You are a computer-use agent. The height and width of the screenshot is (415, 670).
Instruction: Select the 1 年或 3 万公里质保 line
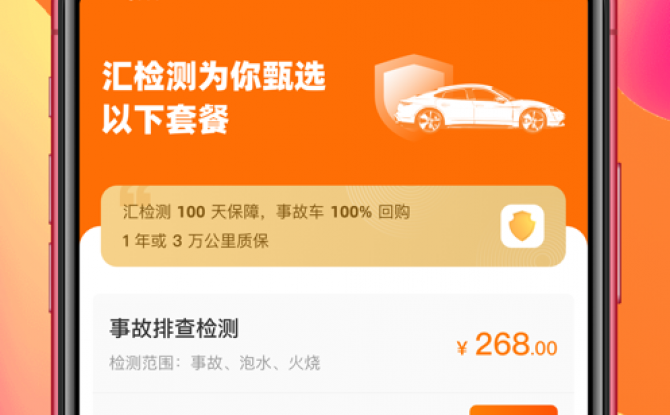195,241
